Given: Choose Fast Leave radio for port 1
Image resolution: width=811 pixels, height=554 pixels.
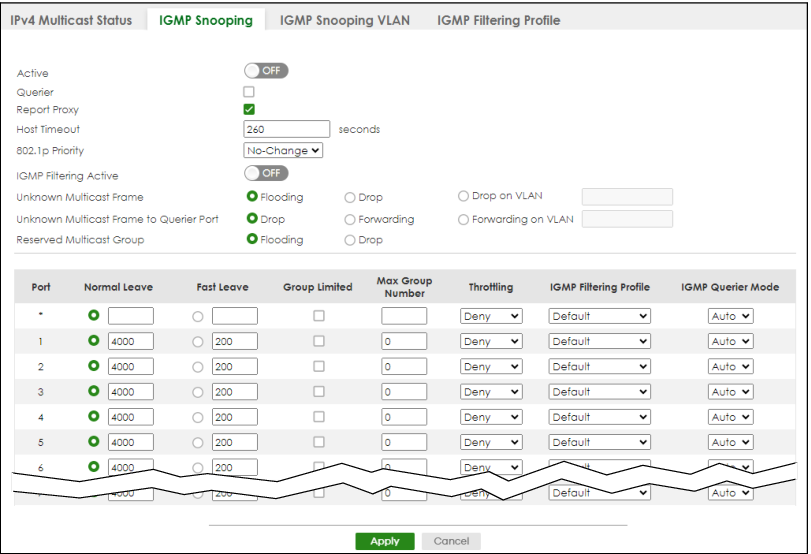Looking at the screenshot, I should pos(198,342).
